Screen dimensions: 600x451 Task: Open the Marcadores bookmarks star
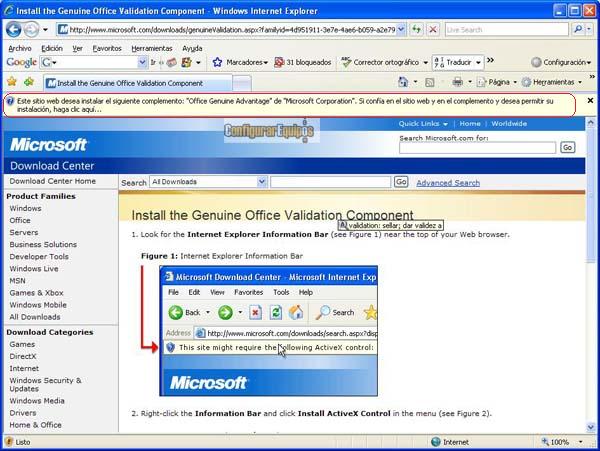[217, 62]
